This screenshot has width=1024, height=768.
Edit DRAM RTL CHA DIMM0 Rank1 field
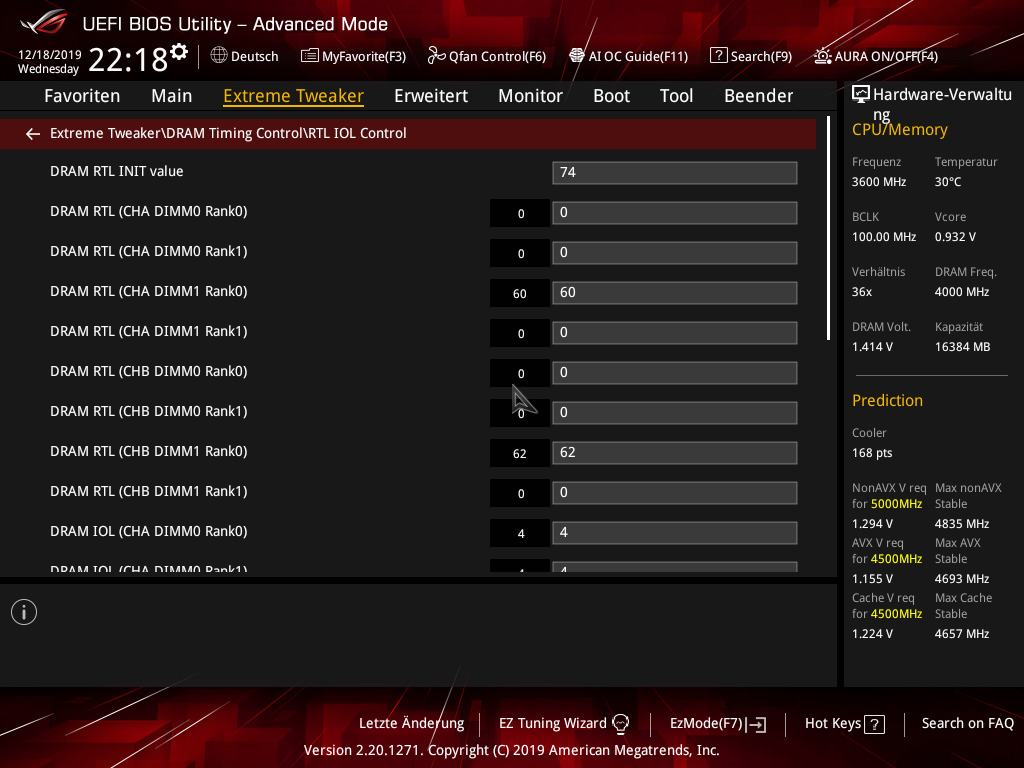coord(675,253)
